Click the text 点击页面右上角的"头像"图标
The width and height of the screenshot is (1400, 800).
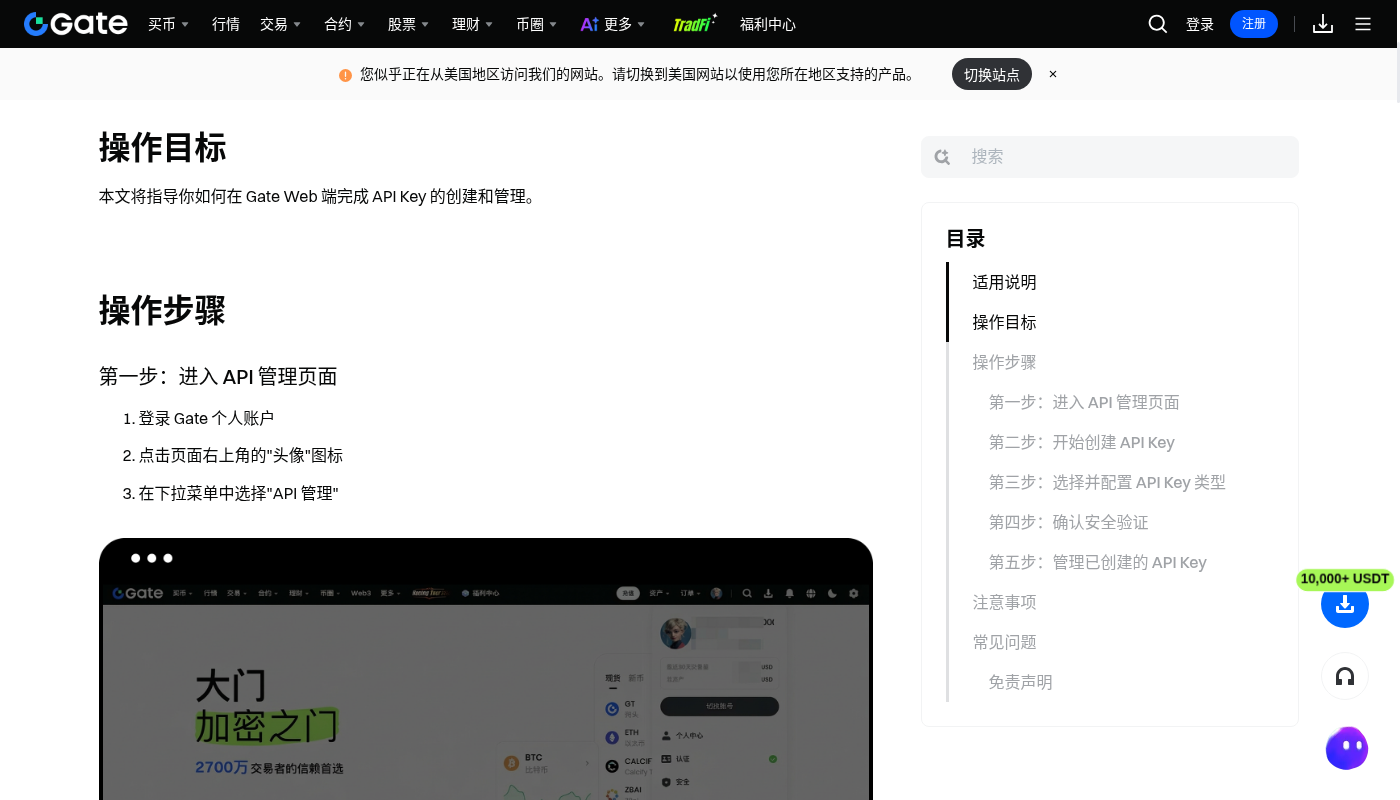(x=241, y=455)
